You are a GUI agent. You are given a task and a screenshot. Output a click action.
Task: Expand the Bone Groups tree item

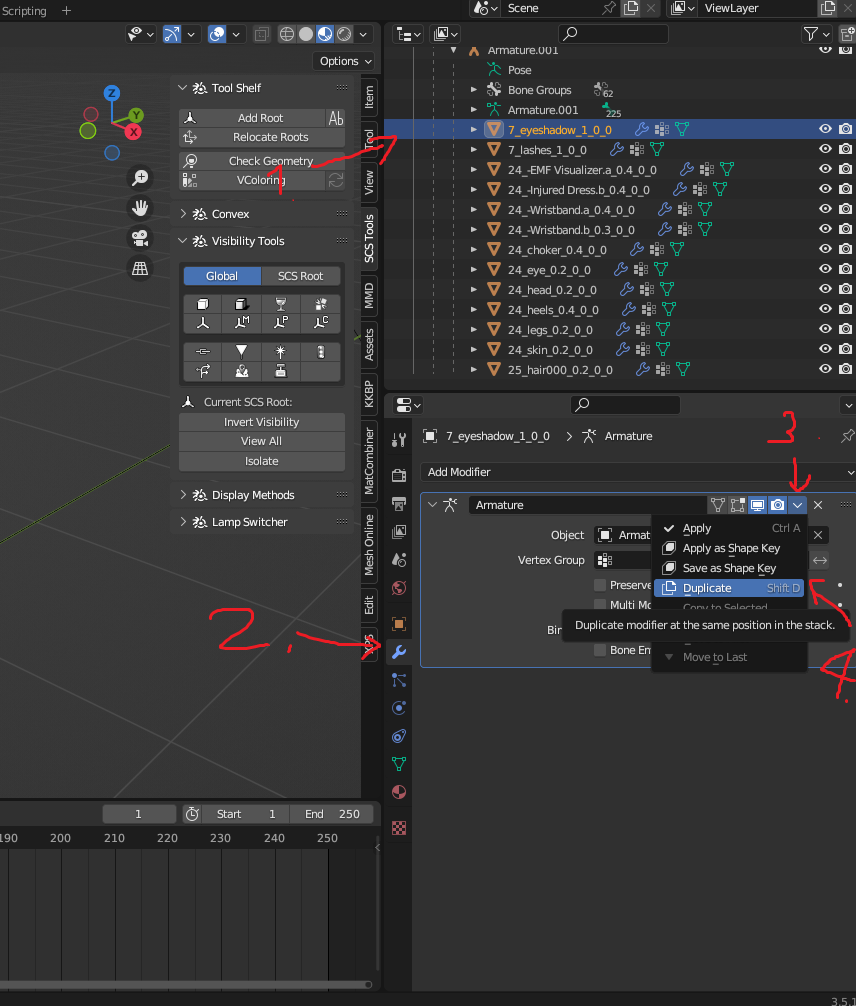pyautogui.click(x=474, y=90)
